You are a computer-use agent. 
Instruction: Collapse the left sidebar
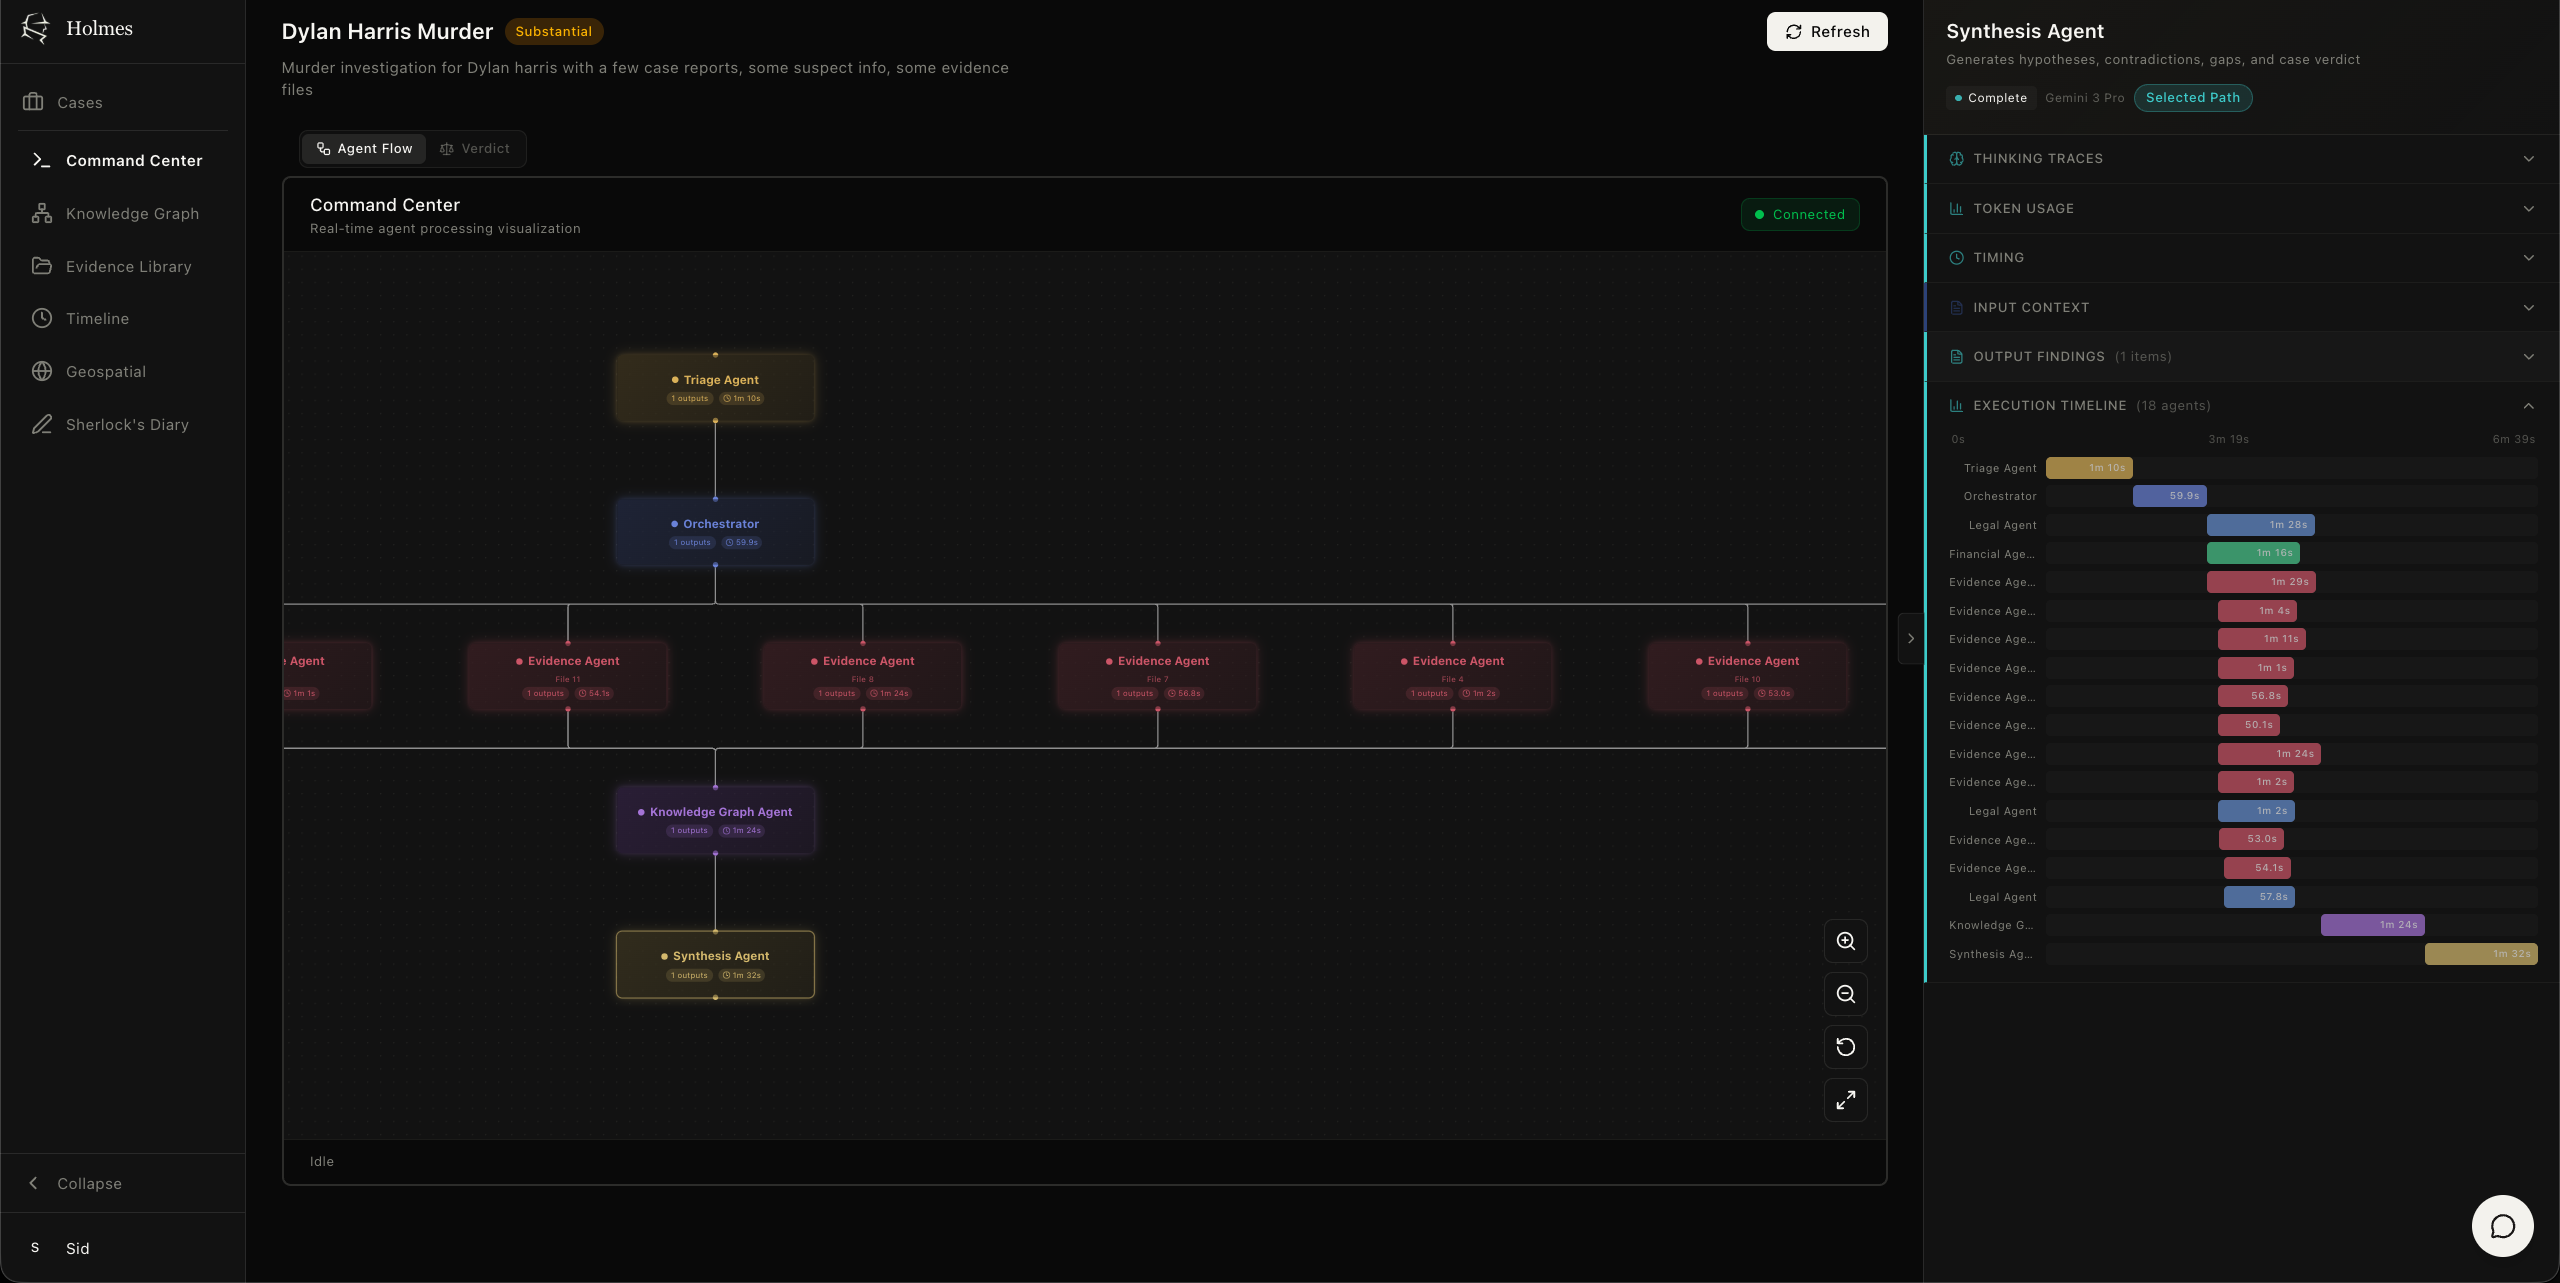click(x=88, y=1183)
